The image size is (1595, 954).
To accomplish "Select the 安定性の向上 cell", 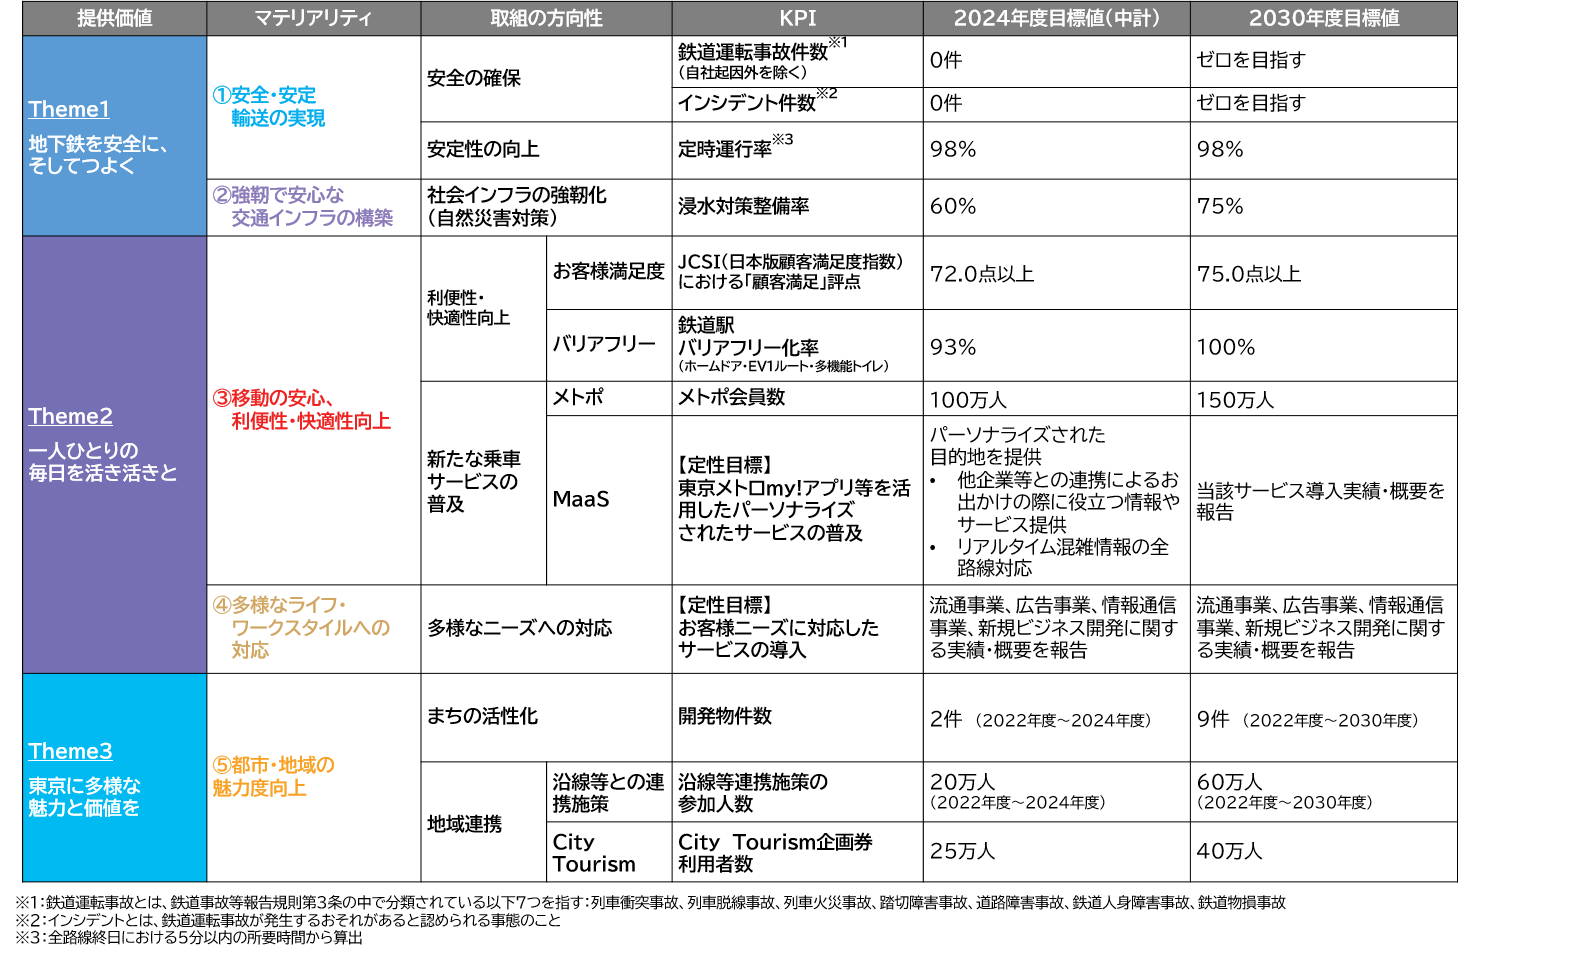I will 546,150.
